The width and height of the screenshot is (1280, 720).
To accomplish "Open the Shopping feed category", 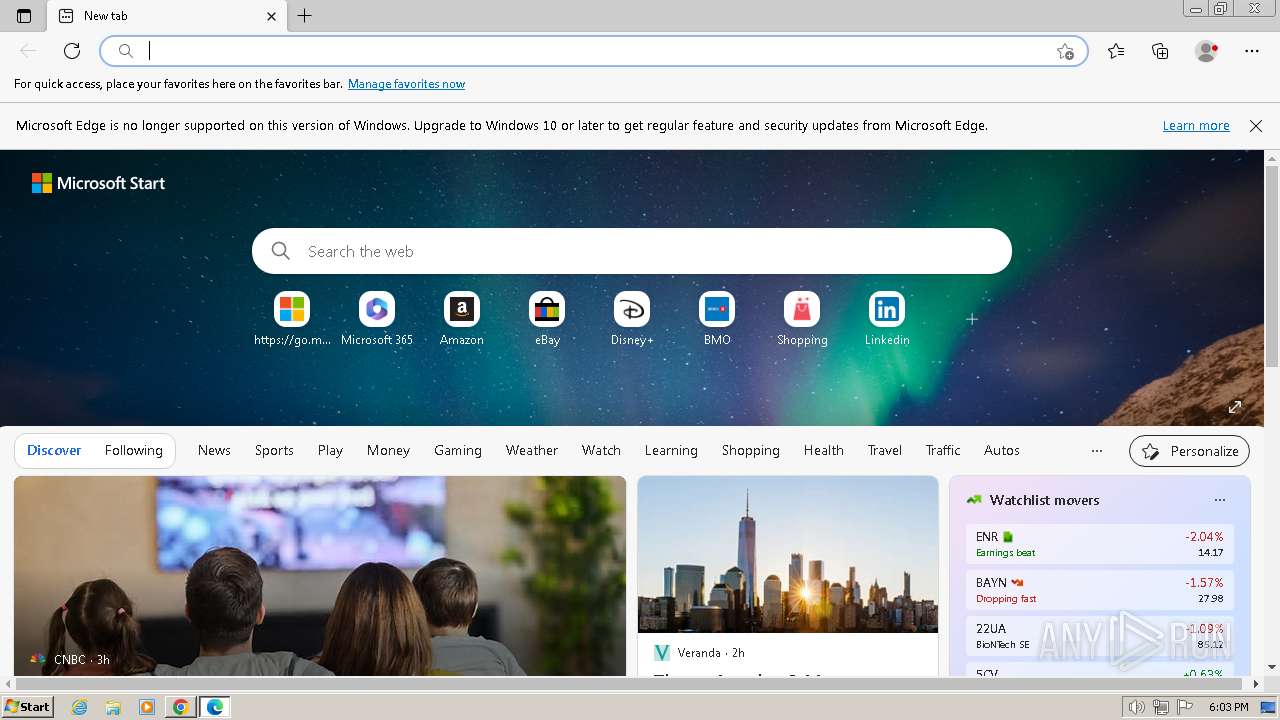I will (x=751, y=451).
